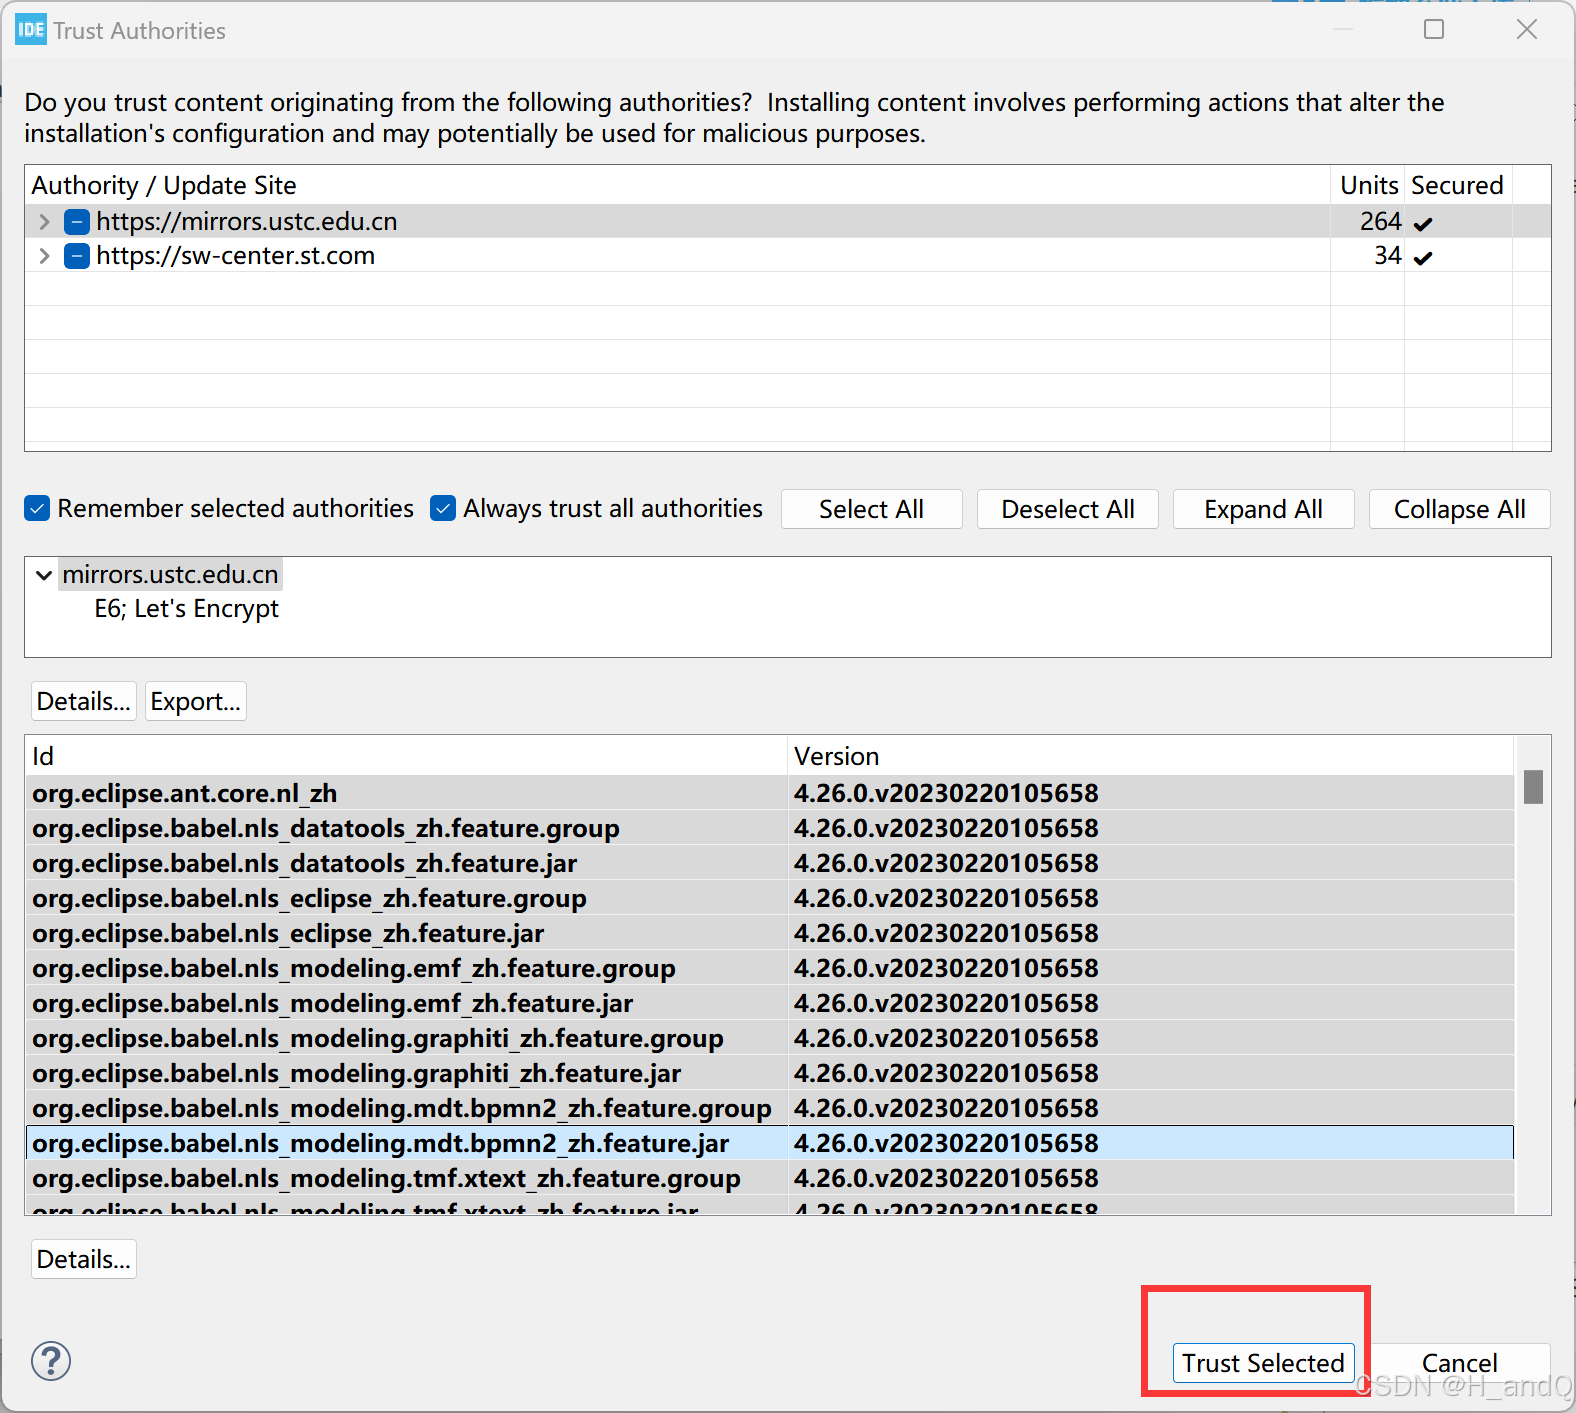Select row org.eclipse.babel.nls_modeling.emf_zh.feature.group

770,968
